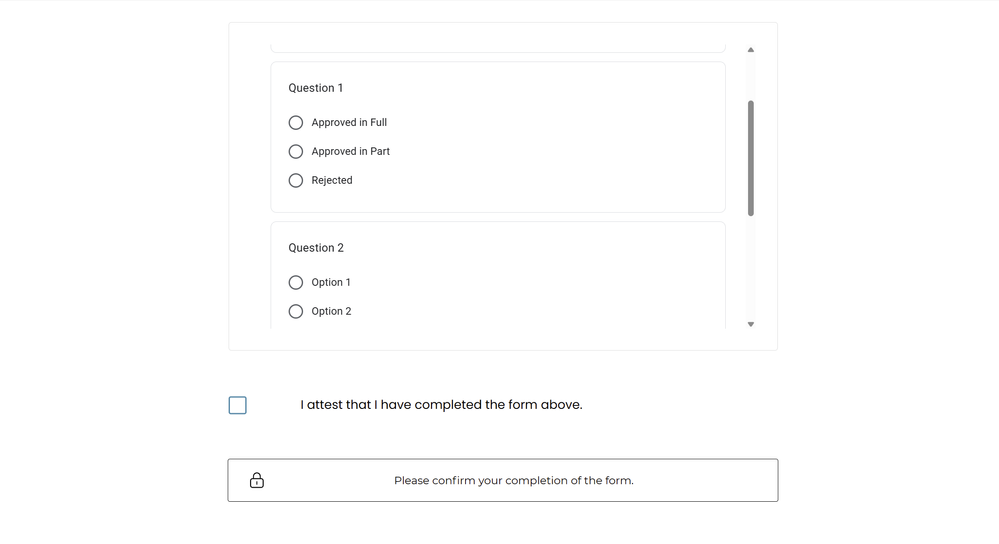
Task: Click the Question 1 heading
Action: 316,88
